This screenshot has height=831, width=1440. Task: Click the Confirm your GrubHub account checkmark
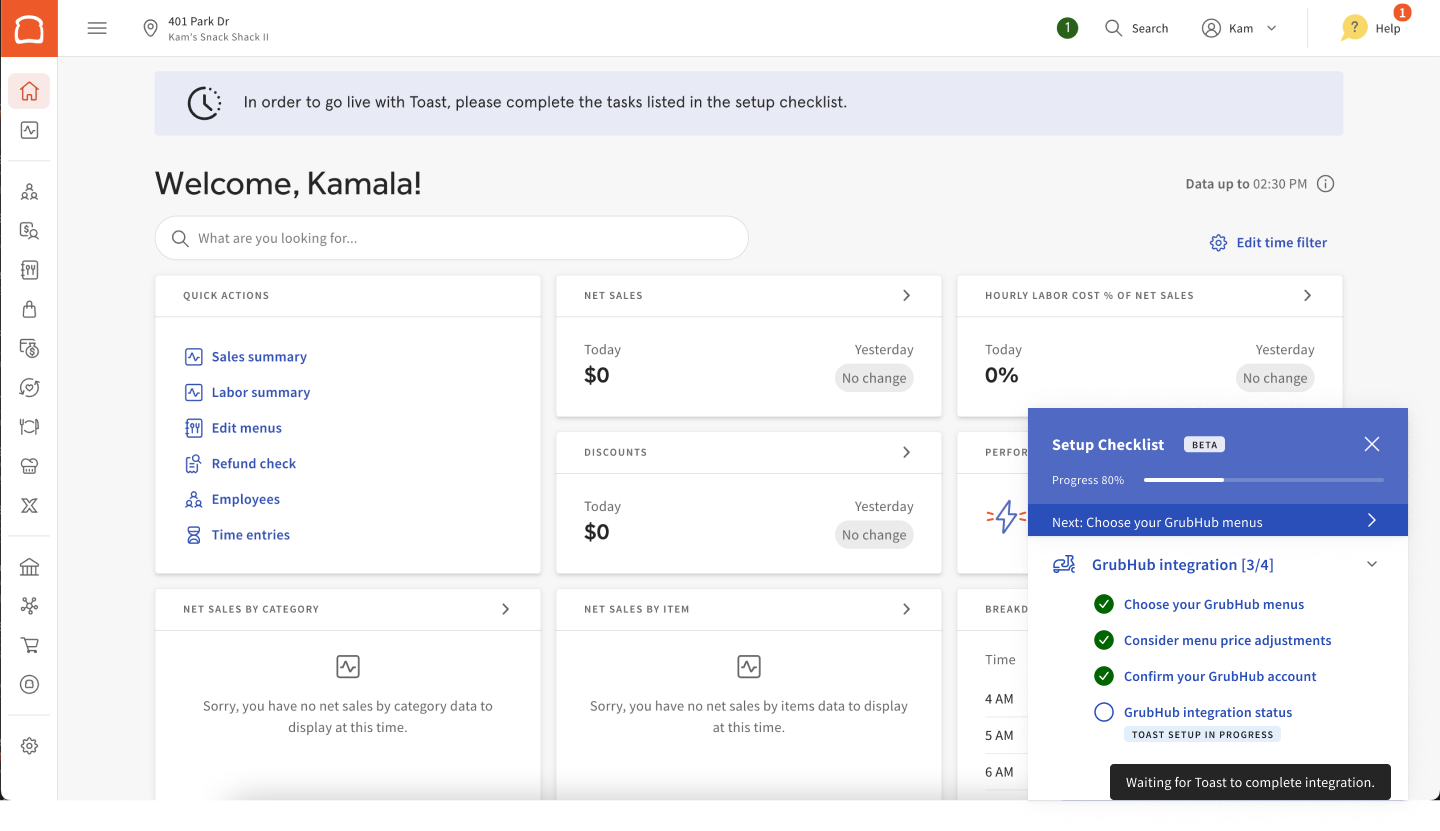pos(1104,676)
